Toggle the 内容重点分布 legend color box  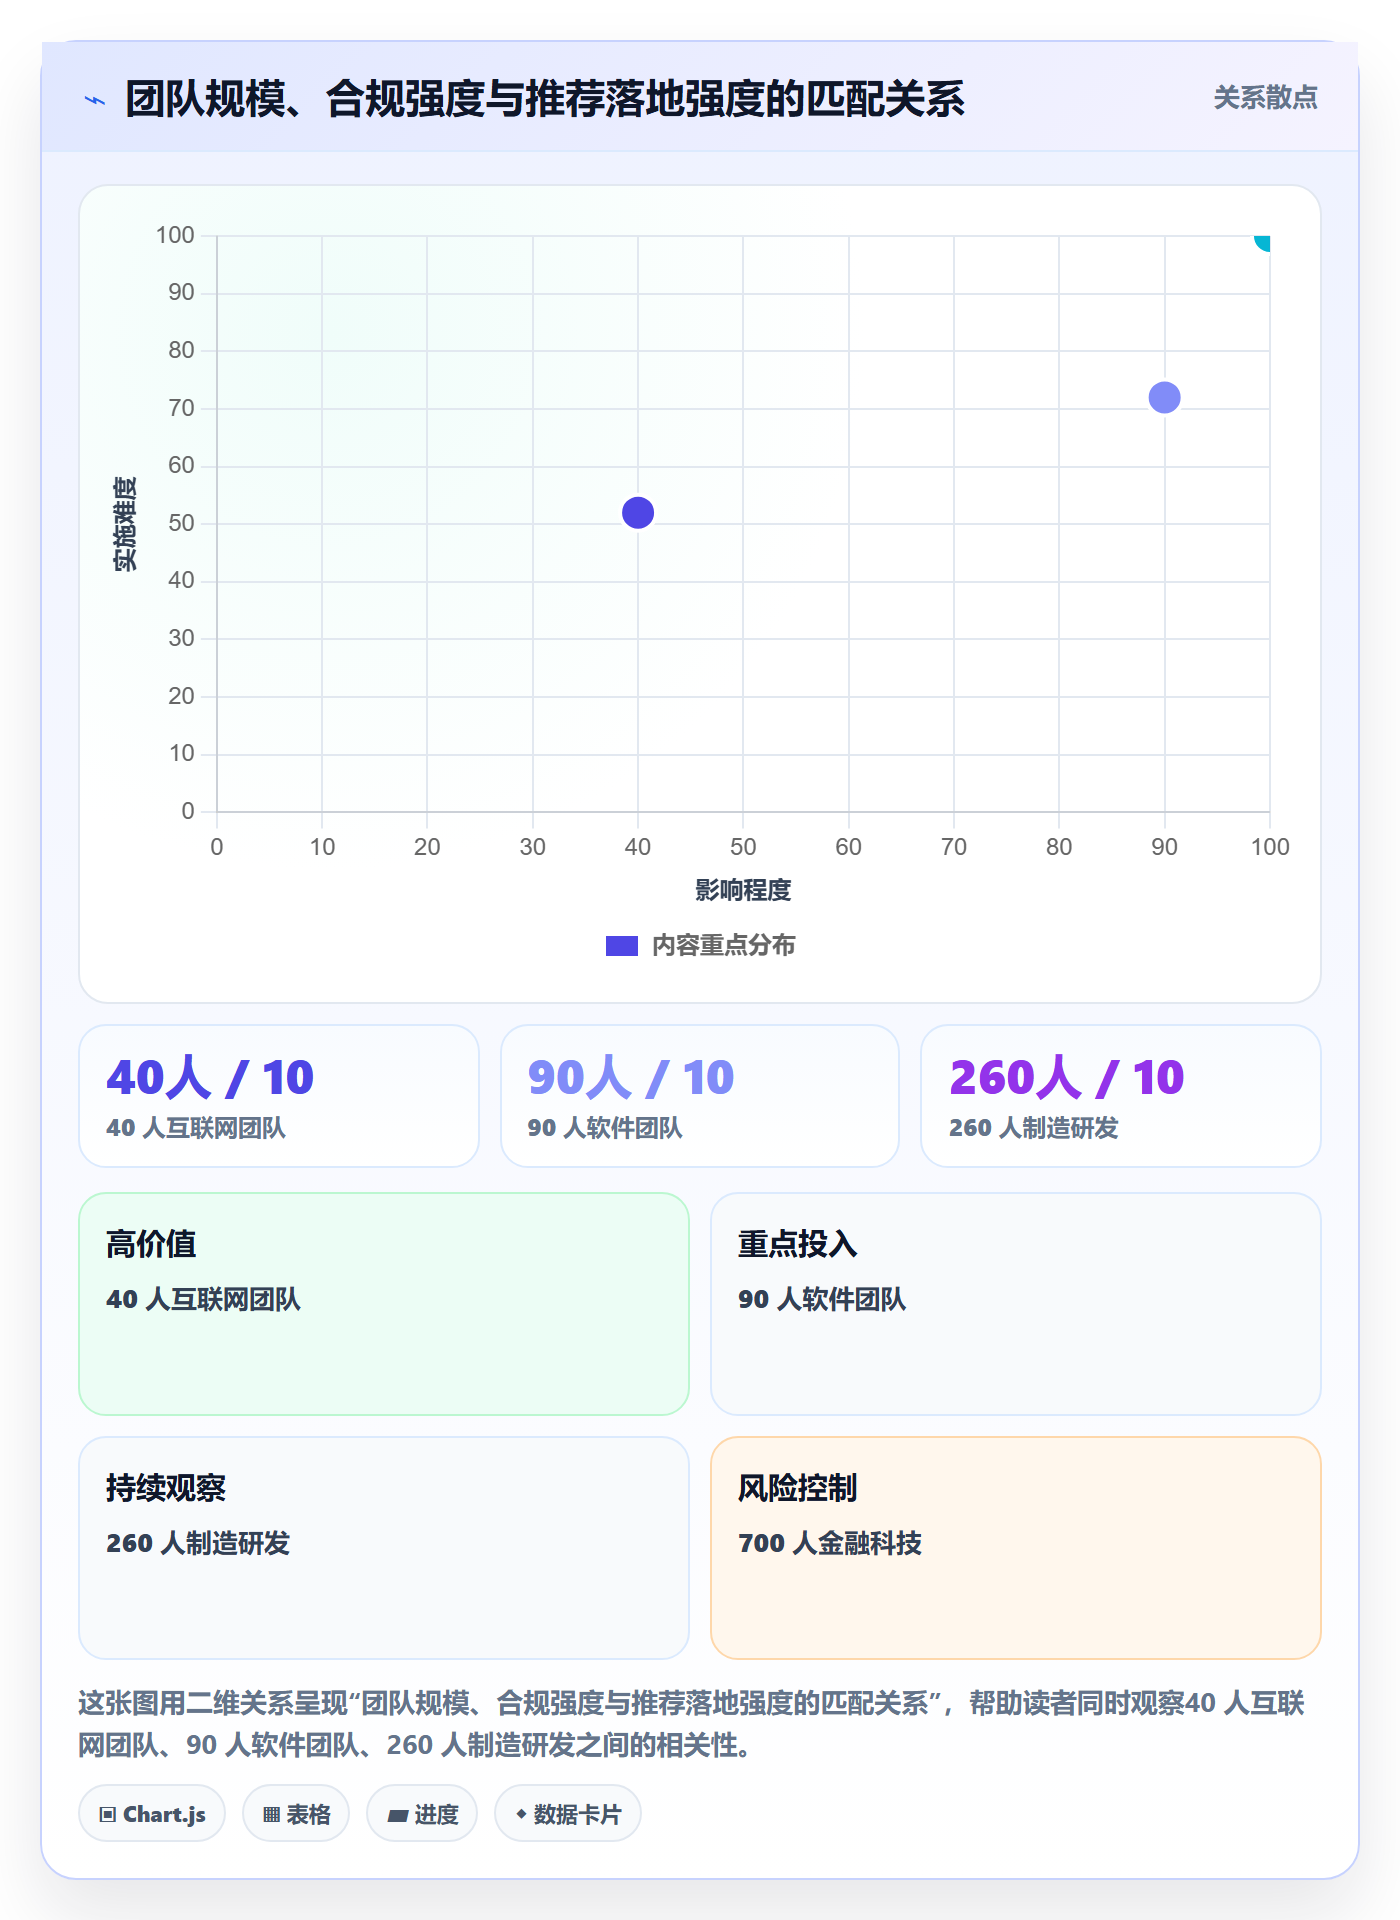(x=621, y=946)
